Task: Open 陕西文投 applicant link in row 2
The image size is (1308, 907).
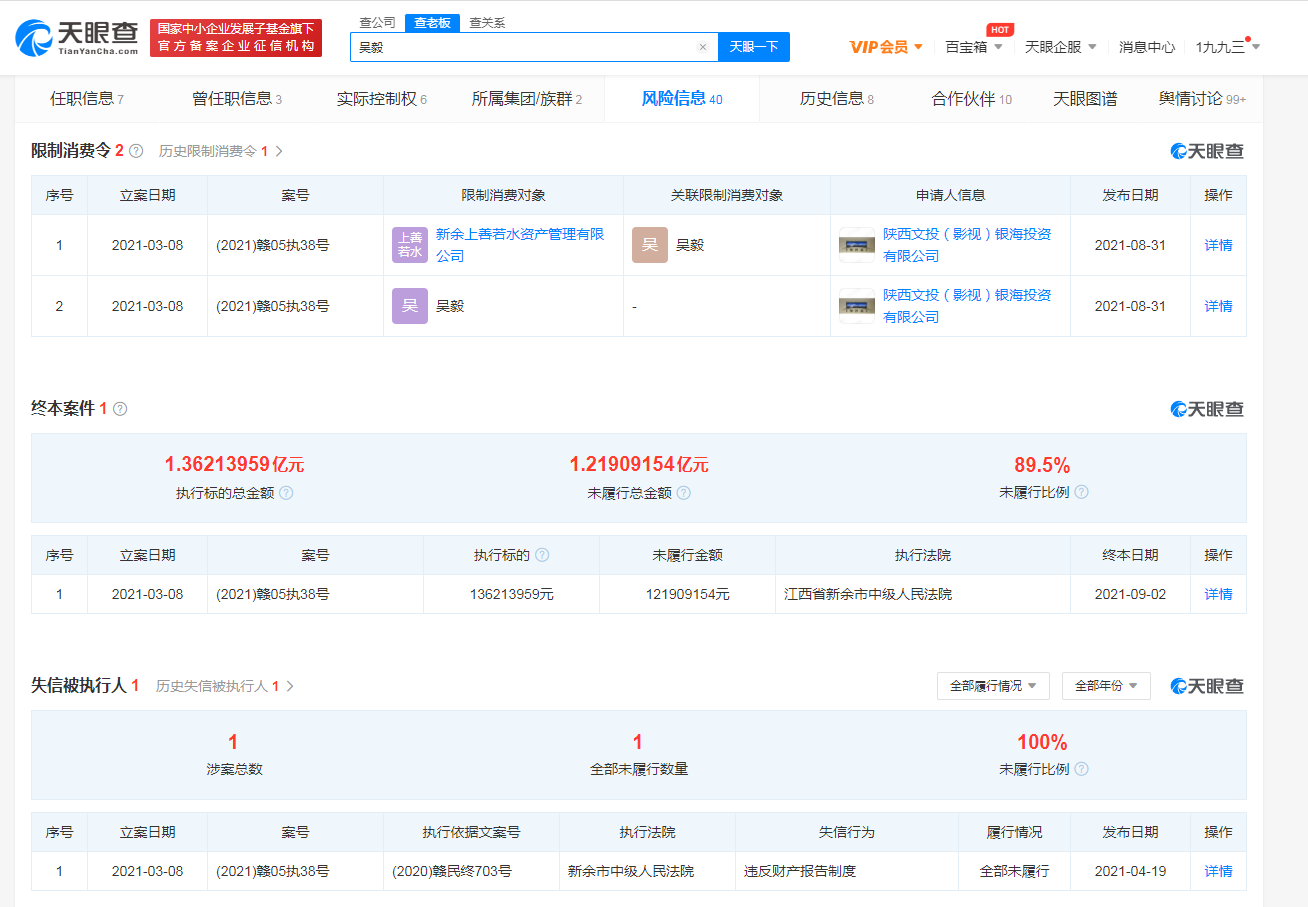Action: click(967, 306)
